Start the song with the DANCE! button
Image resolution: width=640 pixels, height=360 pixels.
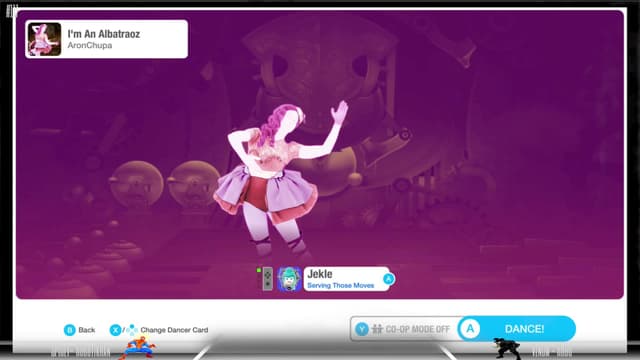(516, 329)
